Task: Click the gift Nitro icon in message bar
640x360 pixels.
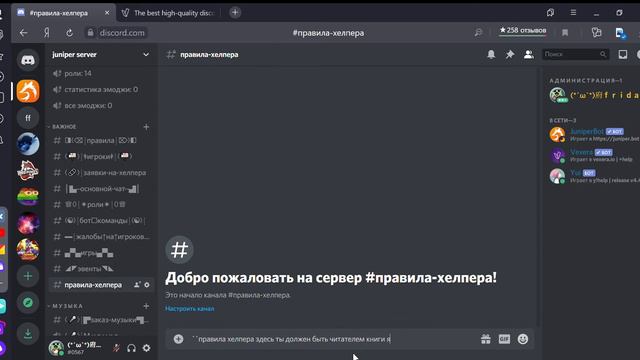Action: point(486,339)
